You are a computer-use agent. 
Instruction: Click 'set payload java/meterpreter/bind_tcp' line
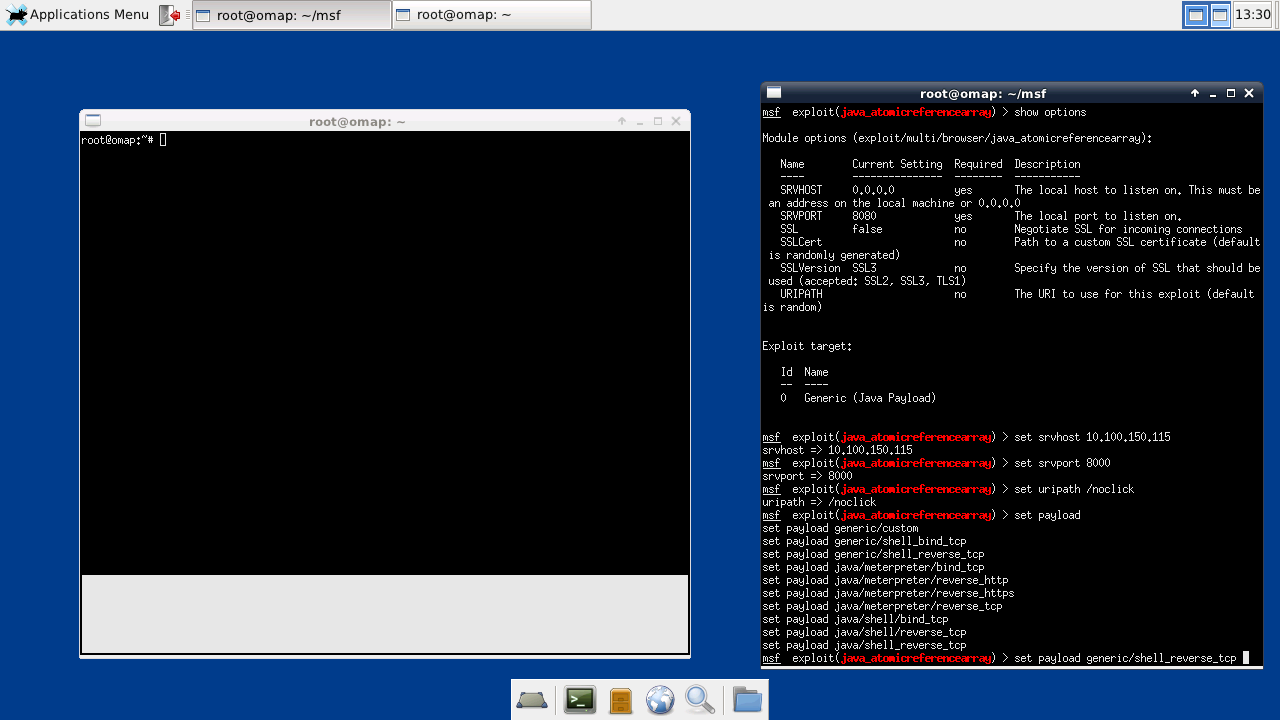coord(873,567)
